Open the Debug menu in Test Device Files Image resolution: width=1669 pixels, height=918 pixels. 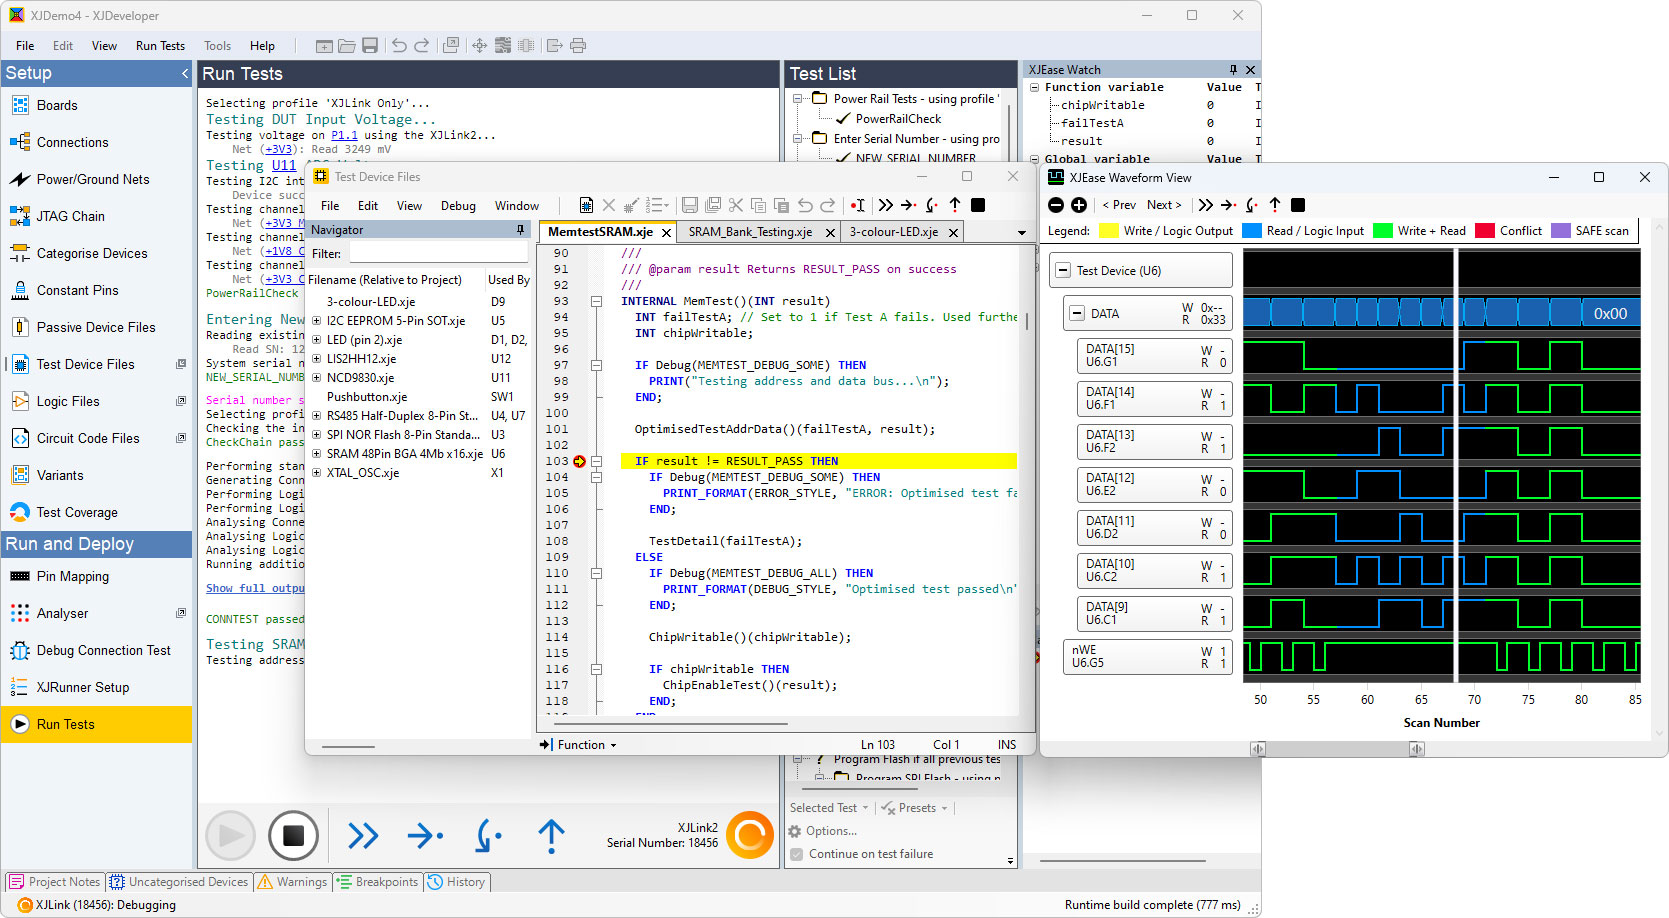pos(458,205)
